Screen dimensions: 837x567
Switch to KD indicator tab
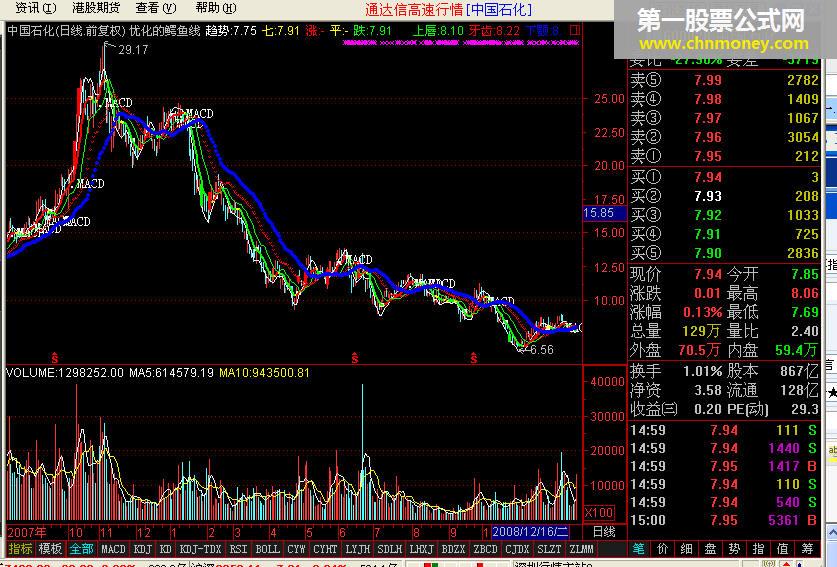pos(165,549)
